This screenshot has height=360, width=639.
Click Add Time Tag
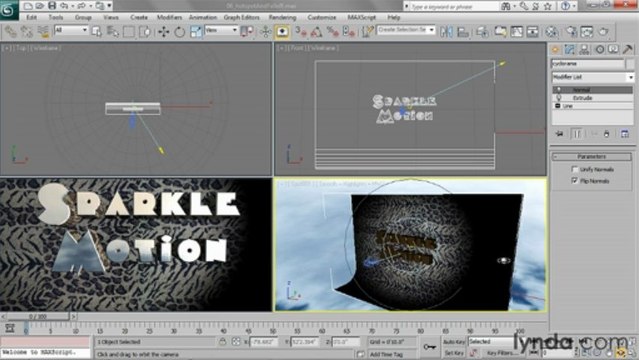386,354
